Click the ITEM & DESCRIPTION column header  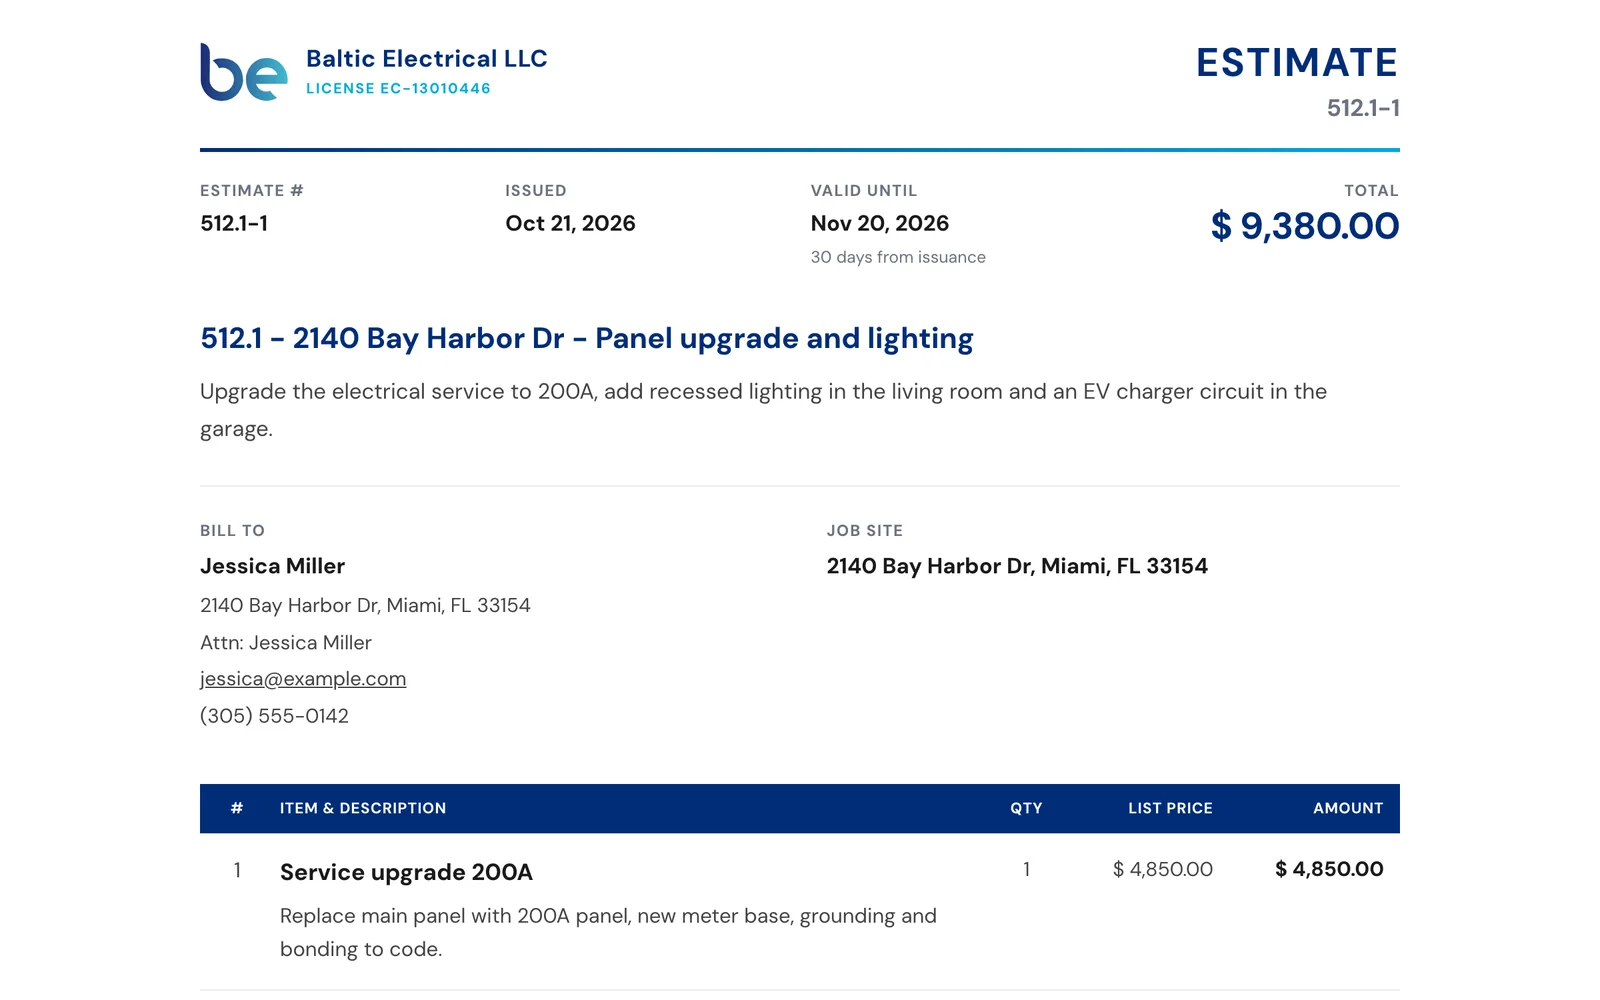363,808
